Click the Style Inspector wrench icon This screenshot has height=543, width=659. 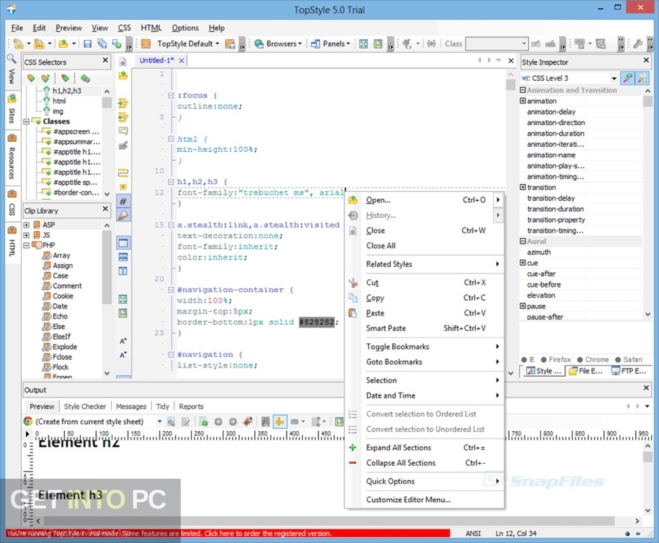(627, 78)
